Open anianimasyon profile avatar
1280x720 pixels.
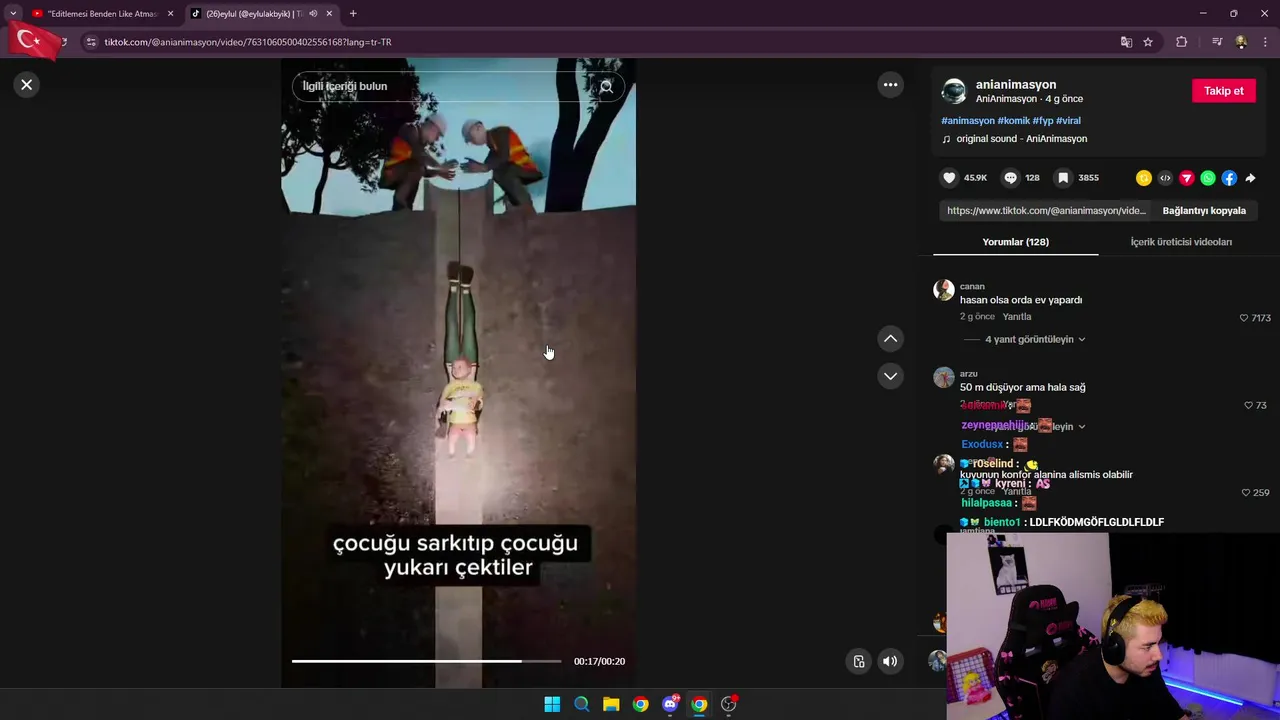pyautogui.click(x=954, y=91)
